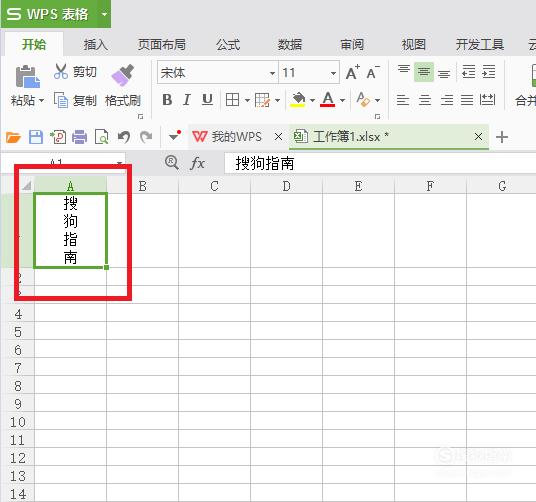The width and height of the screenshot is (536, 502).
Task: Open the 视图 ribbon tab
Action: pos(414,44)
